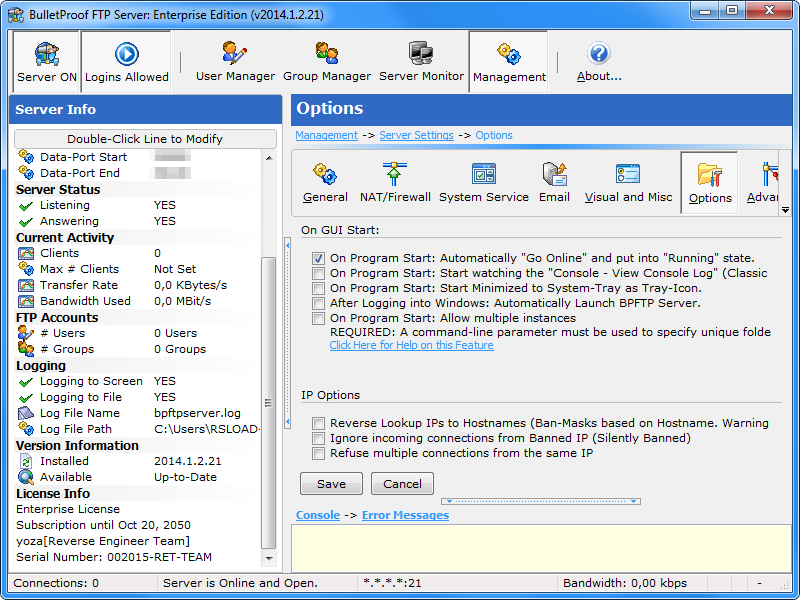The image size is (800, 600).
Task: Select the Max # Clients value Not Set
Action: point(175,269)
